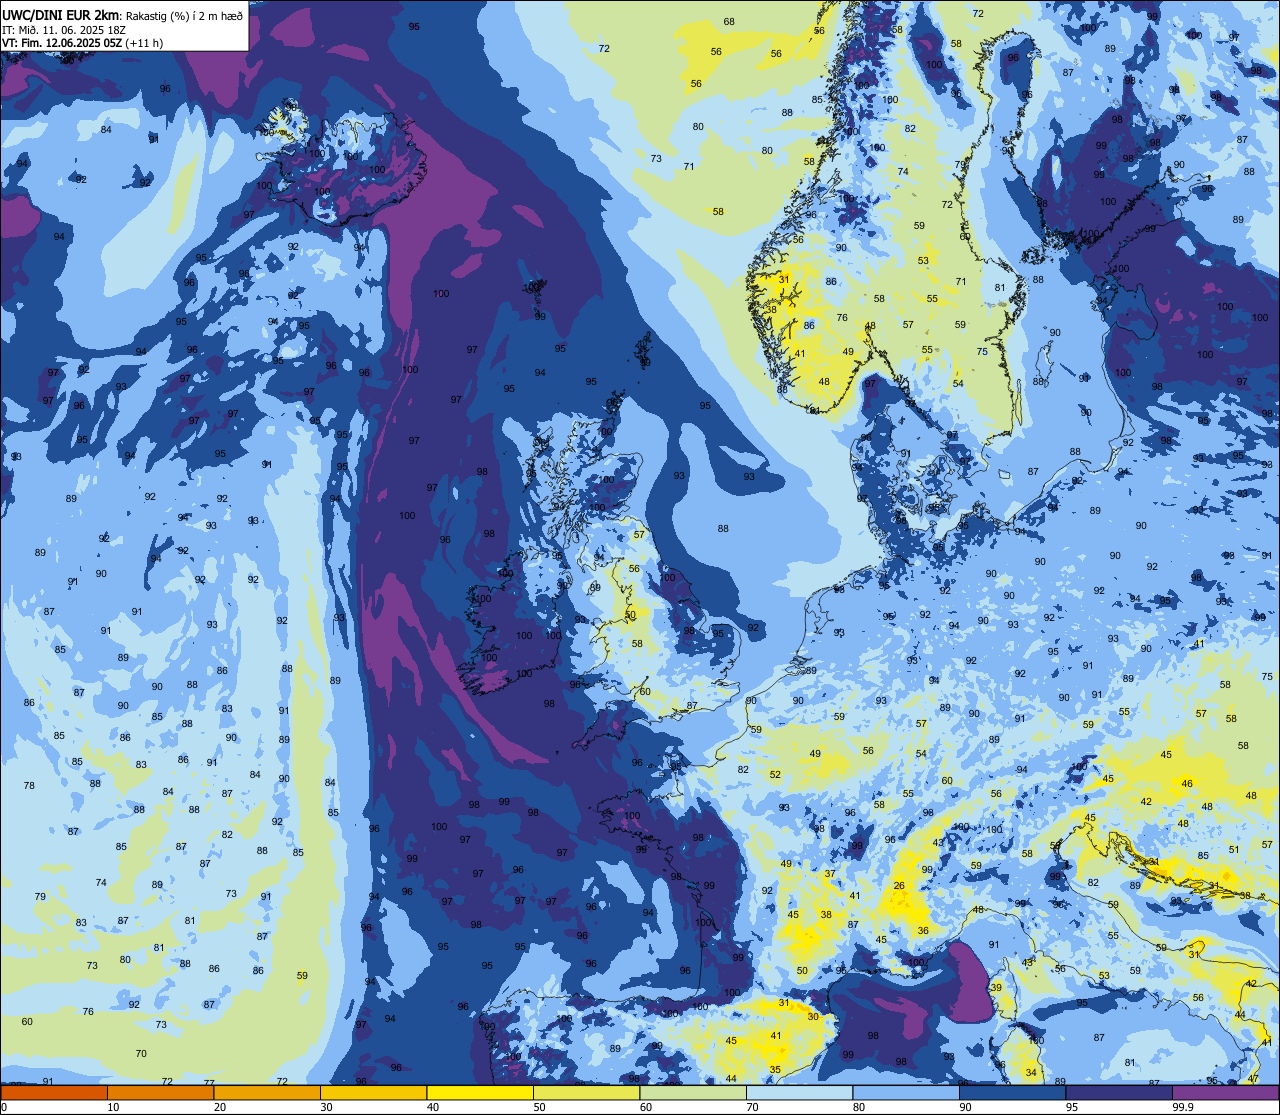Click the medium blue 90–95 legend swatch

1012,1093
